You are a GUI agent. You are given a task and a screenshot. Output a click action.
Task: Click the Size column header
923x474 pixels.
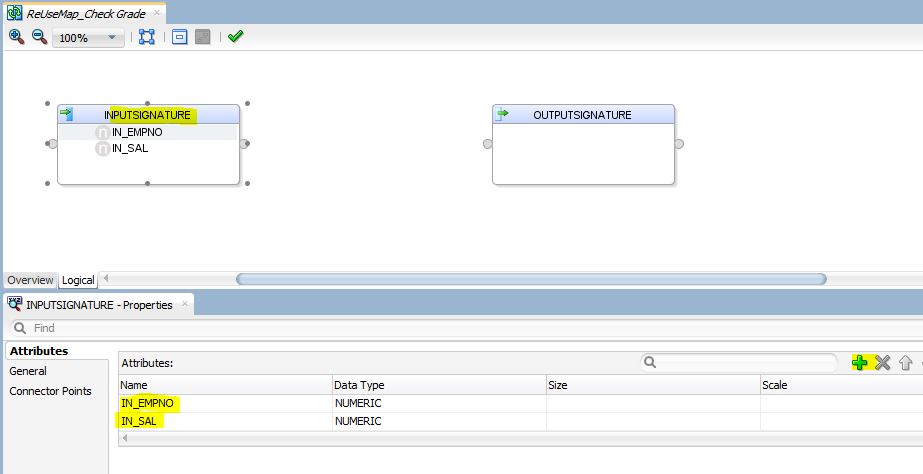[x=653, y=385]
